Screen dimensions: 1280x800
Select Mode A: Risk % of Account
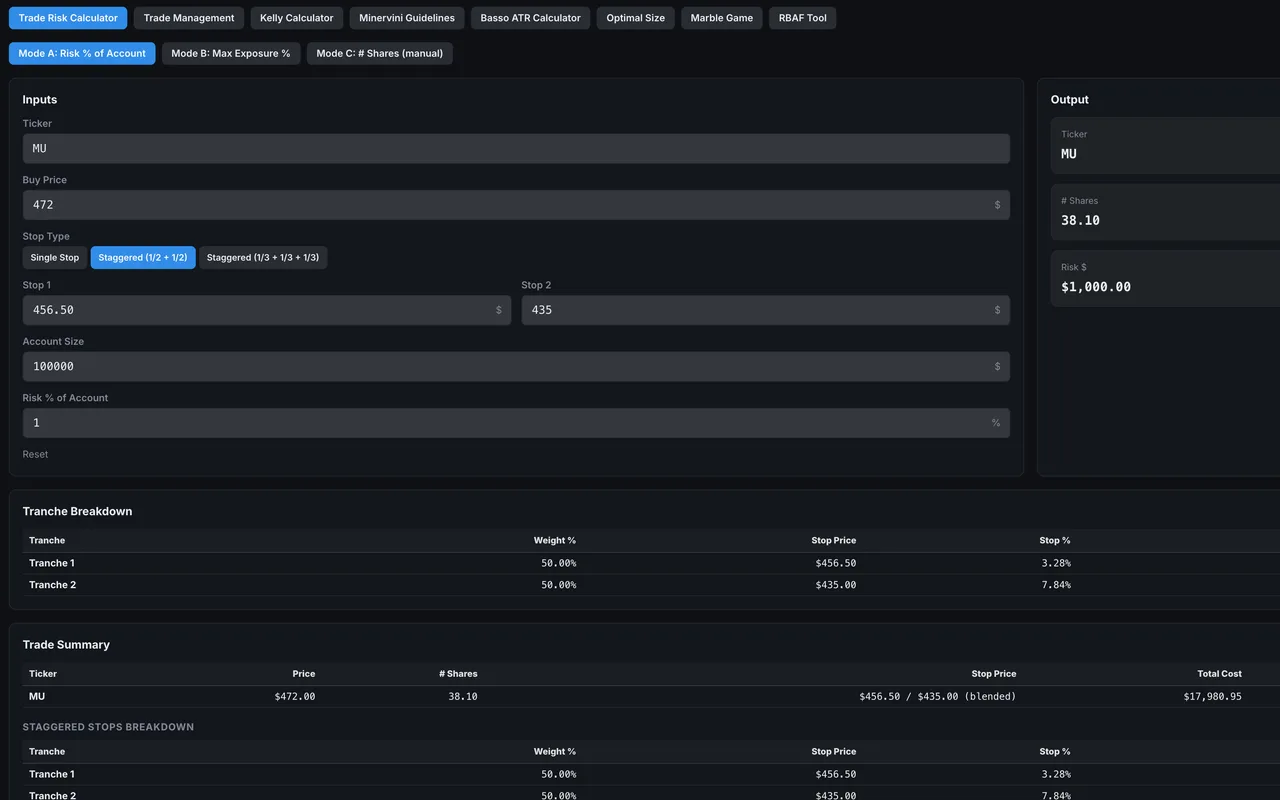coord(82,53)
